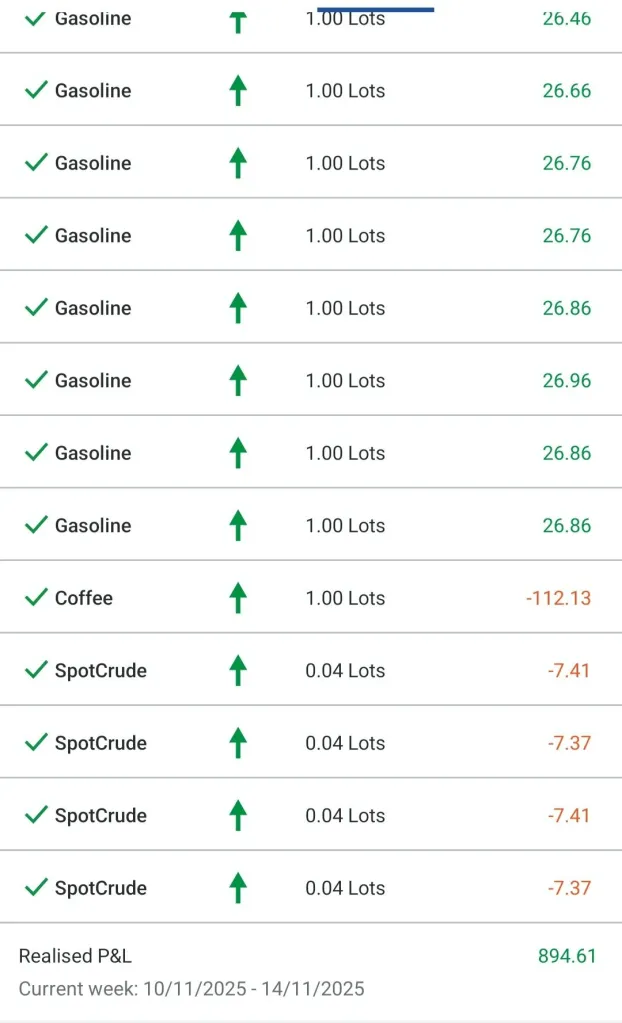Click the checkmark in the 26.96 Gasoline row
This screenshot has width=622, height=1023.
tap(36, 380)
